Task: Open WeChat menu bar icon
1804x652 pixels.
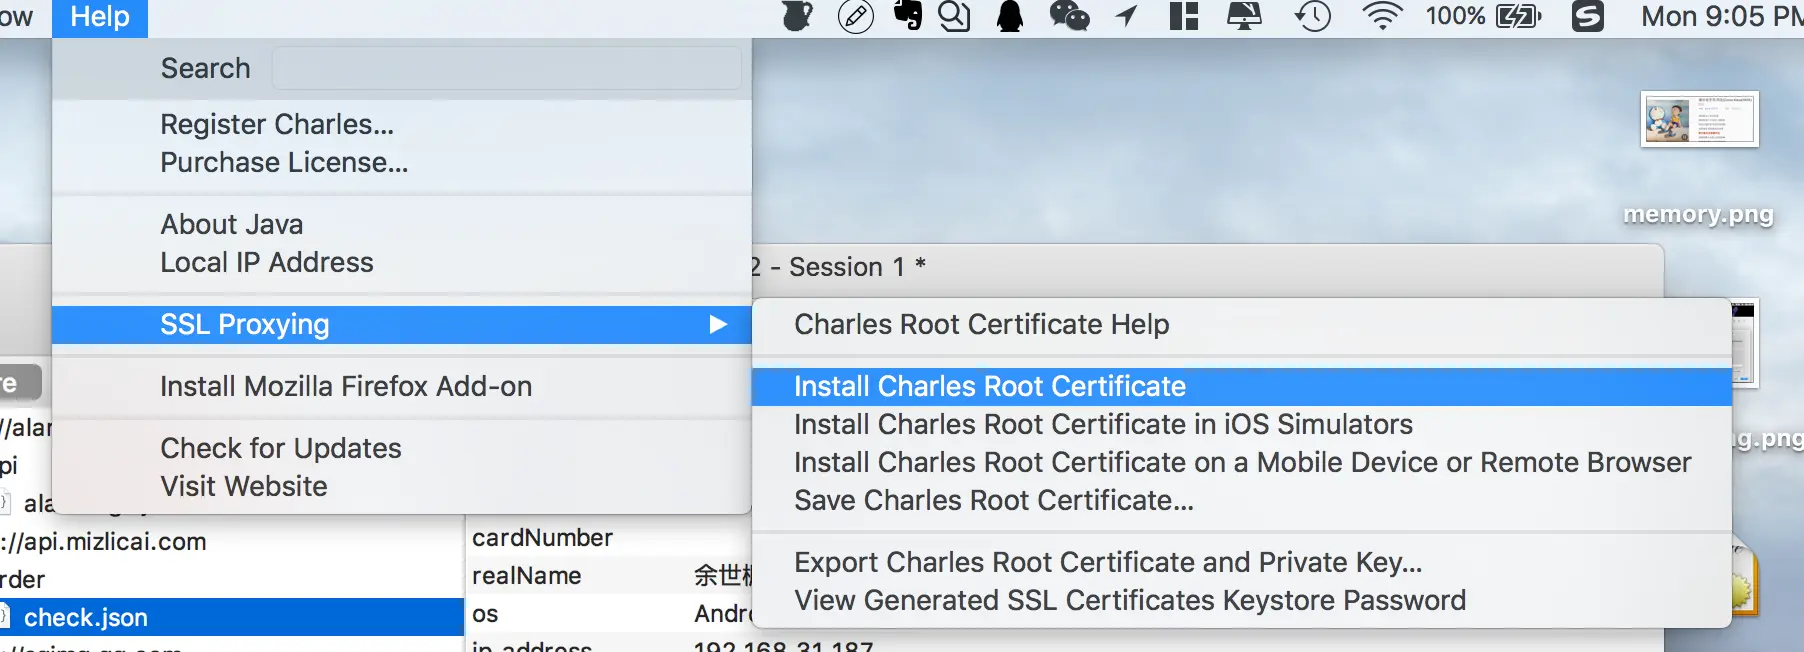Action: pyautogui.click(x=1069, y=16)
